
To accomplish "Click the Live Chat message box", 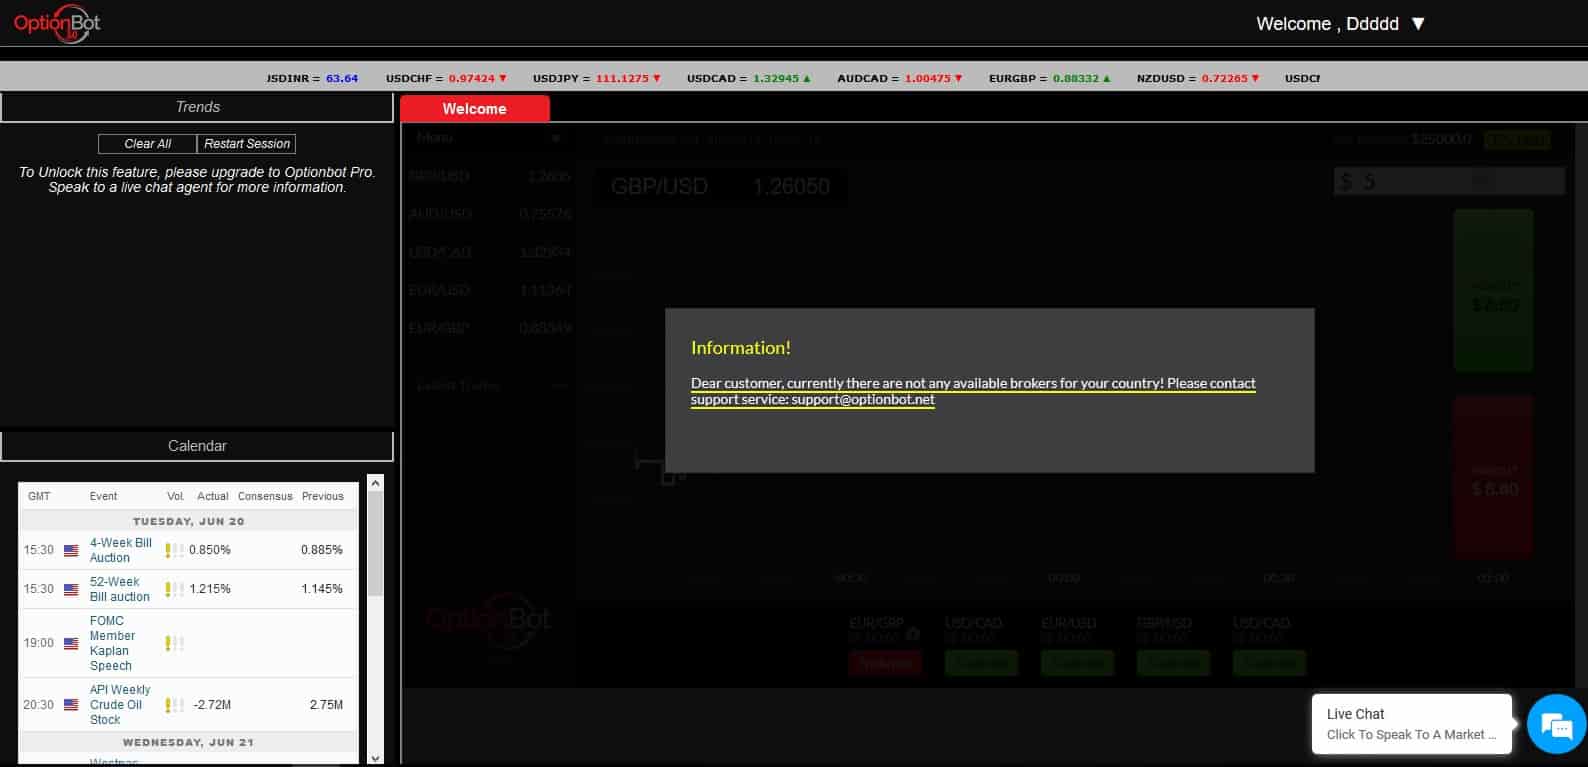I will coord(1411,724).
